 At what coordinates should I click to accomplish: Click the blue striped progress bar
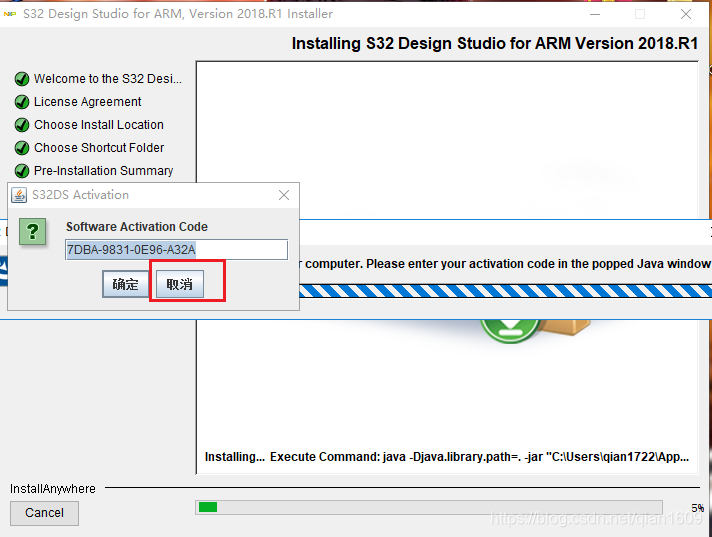(x=500, y=291)
